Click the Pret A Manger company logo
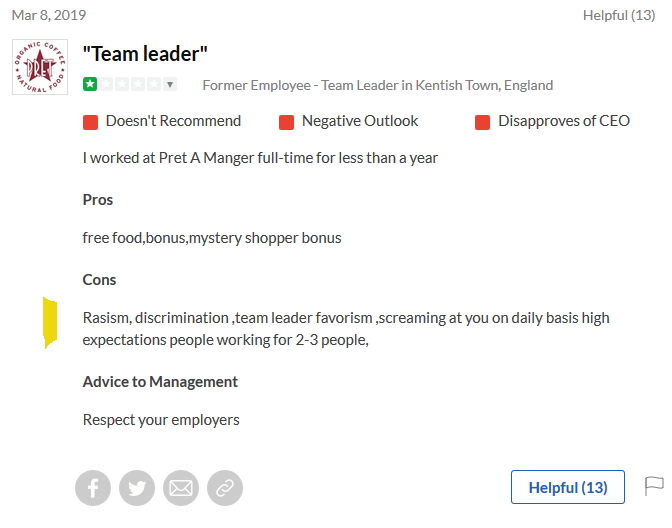672x528 pixels. (x=40, y=67)
